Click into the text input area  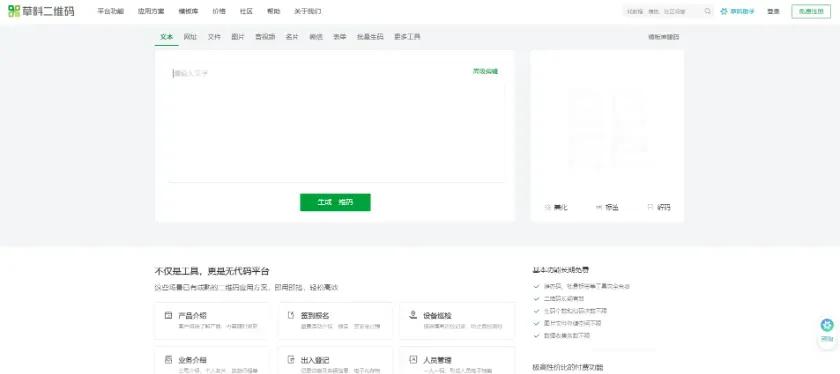click(335, 124)
